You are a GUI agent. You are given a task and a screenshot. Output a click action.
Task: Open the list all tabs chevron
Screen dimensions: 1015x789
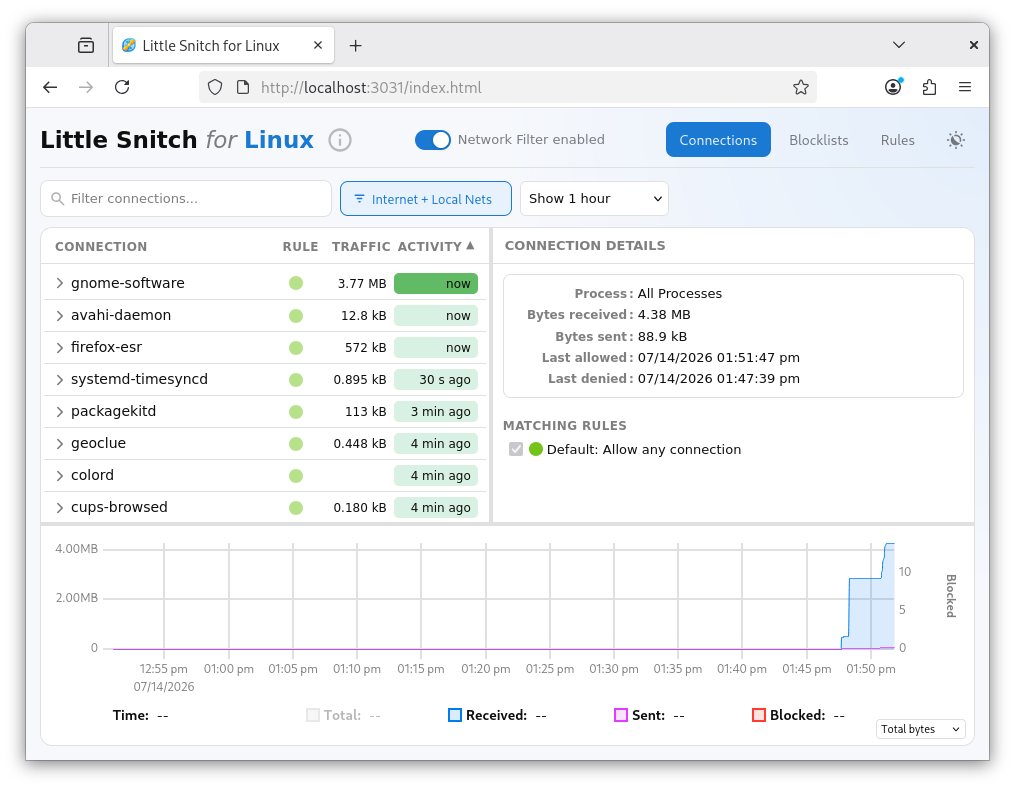(x=898, y=45)
